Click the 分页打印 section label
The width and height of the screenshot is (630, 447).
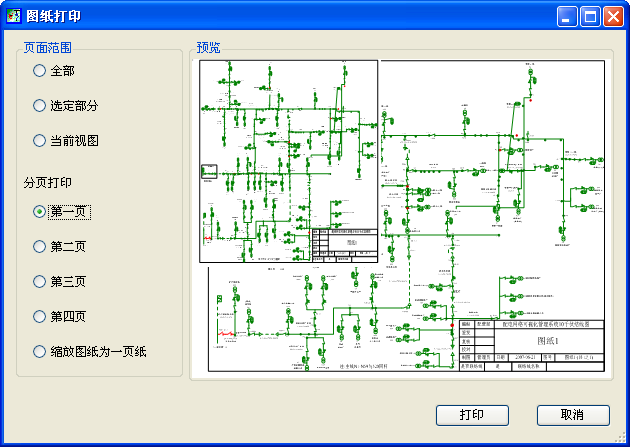click(x=47, y=183)
